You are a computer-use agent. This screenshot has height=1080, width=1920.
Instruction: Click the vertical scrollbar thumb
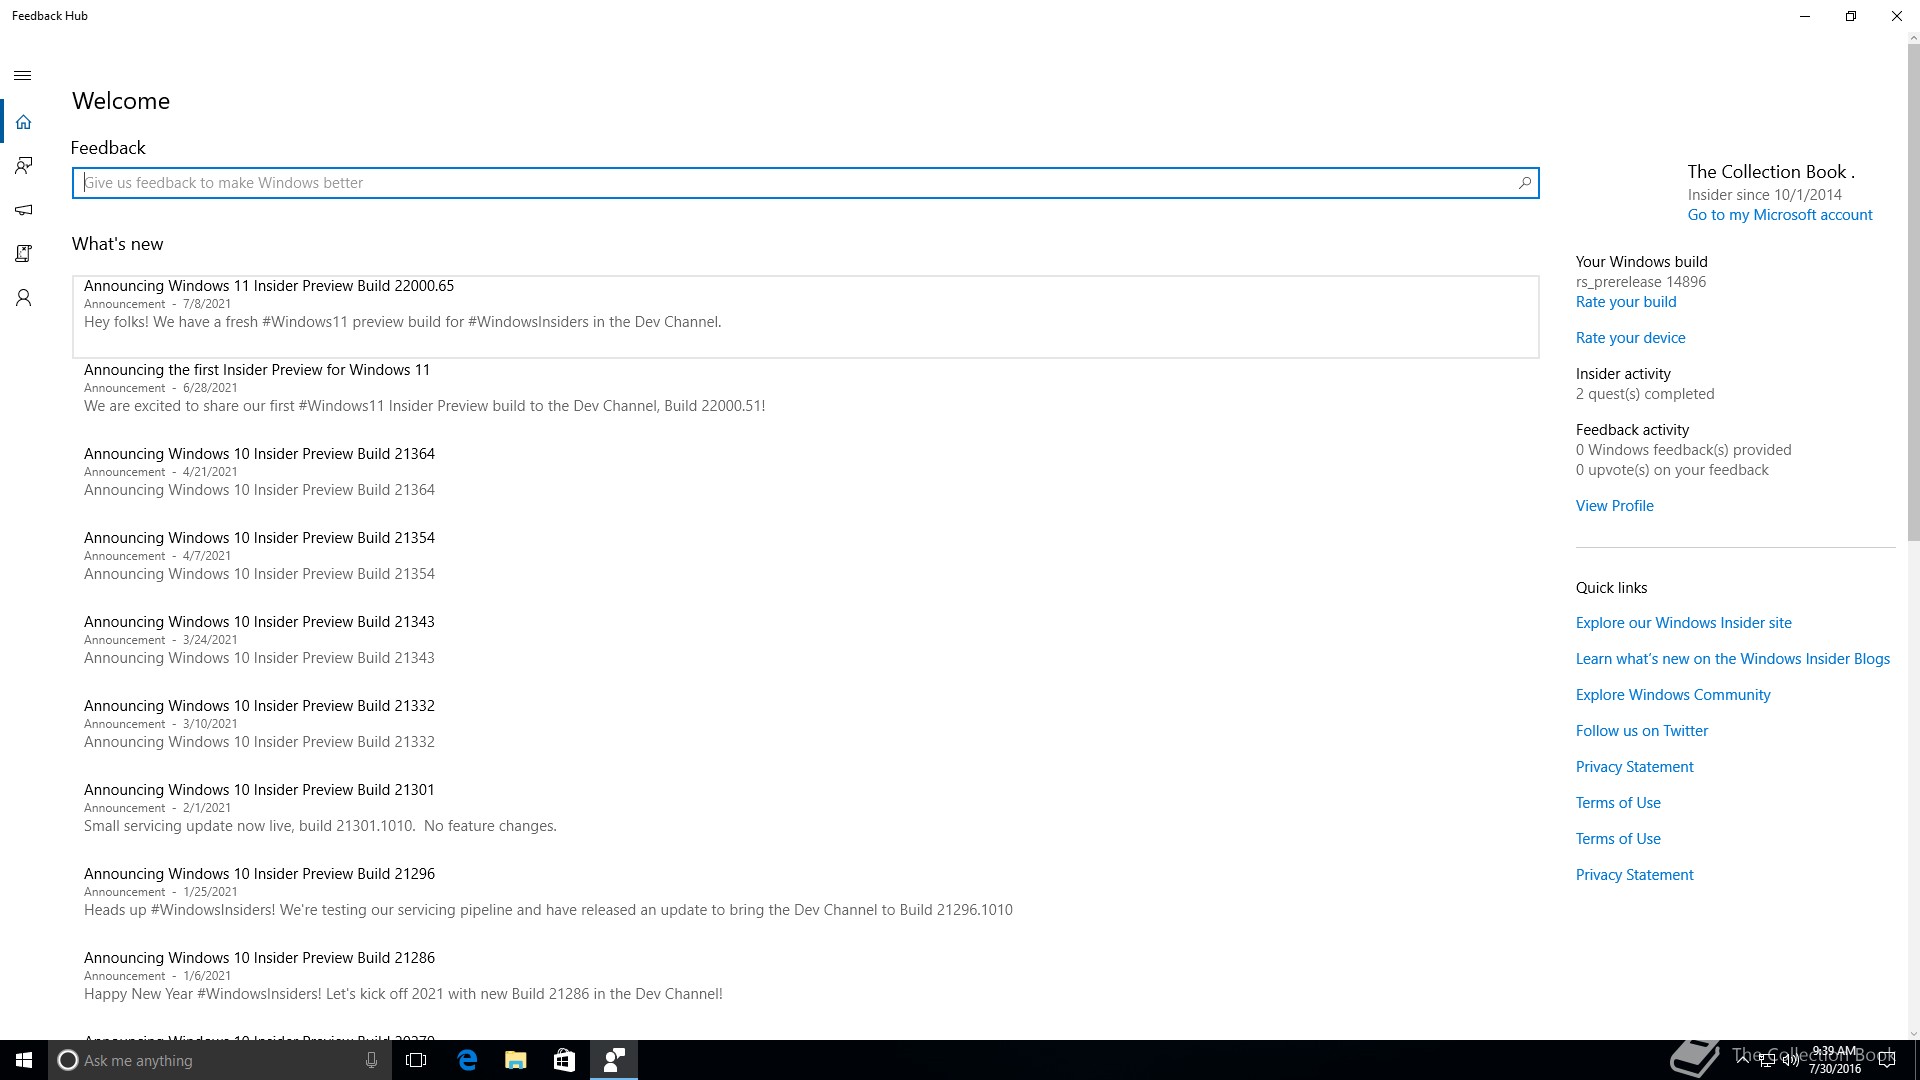1913,292
